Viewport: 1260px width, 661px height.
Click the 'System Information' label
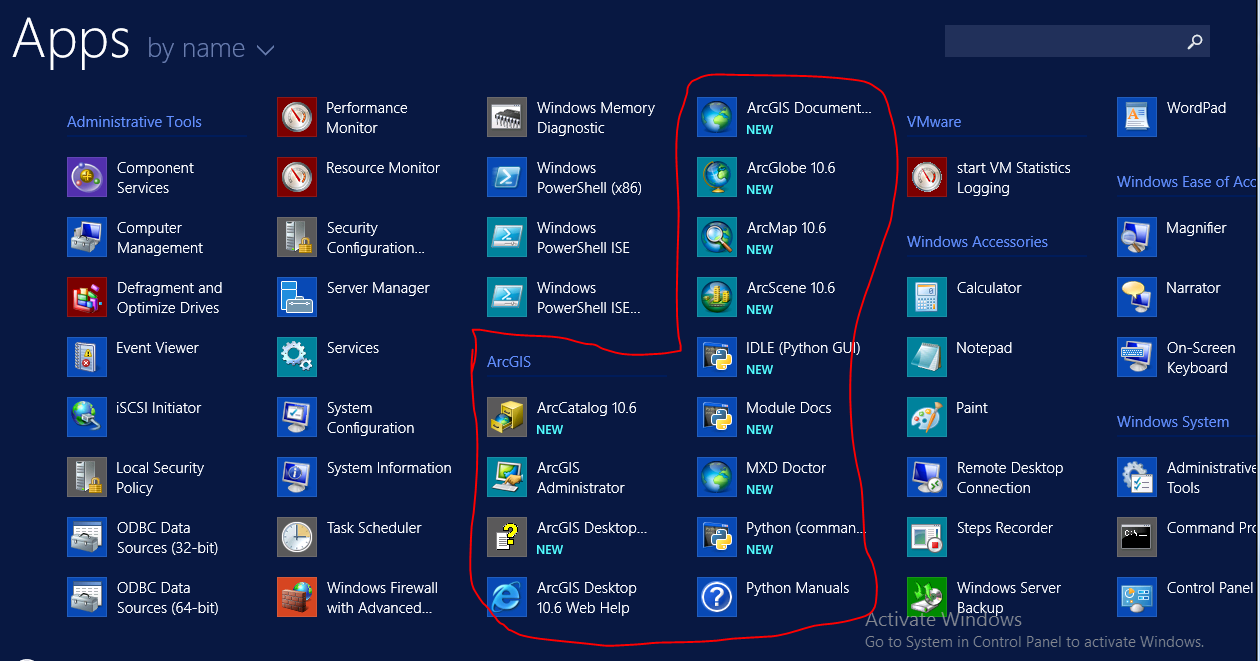point(389,468)
